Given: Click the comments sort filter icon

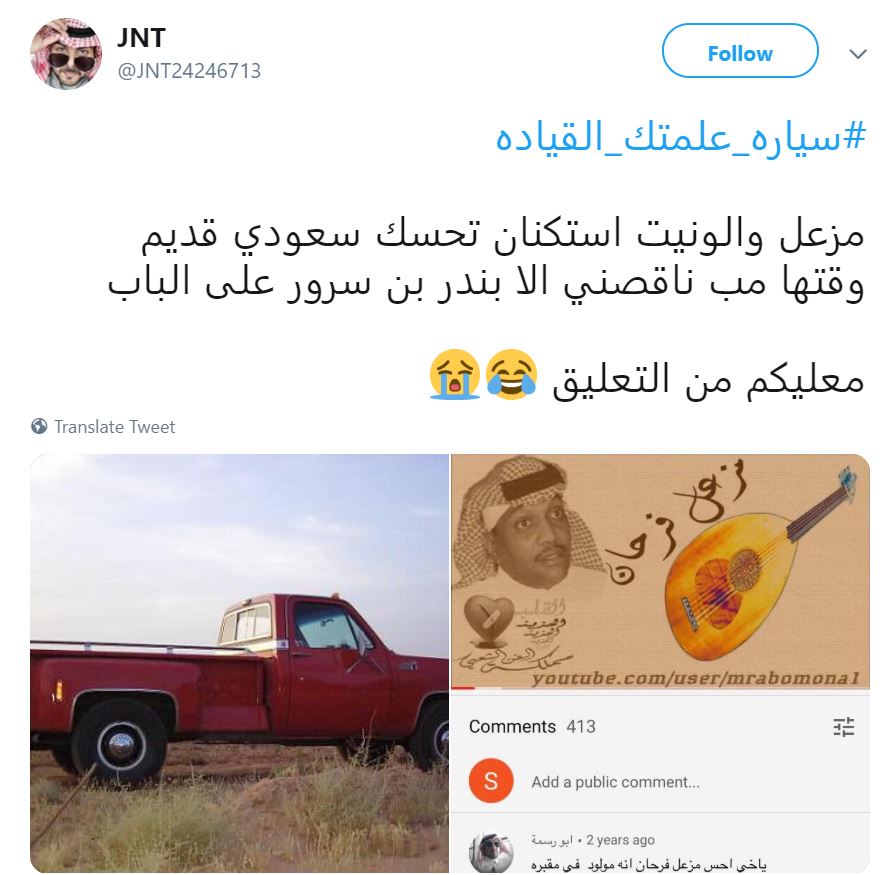Looking at the screenshot, I should pos(843,727).
